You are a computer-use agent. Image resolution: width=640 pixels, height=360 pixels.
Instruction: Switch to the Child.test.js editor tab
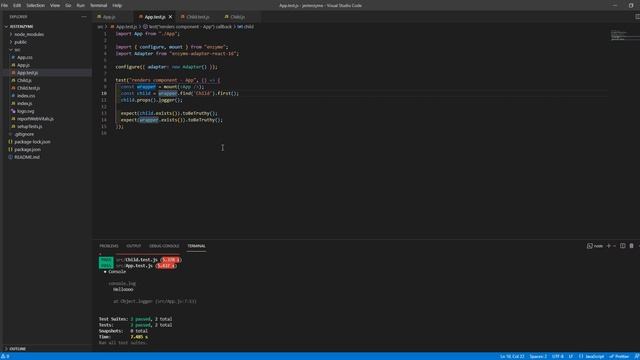tap(198, 17)
